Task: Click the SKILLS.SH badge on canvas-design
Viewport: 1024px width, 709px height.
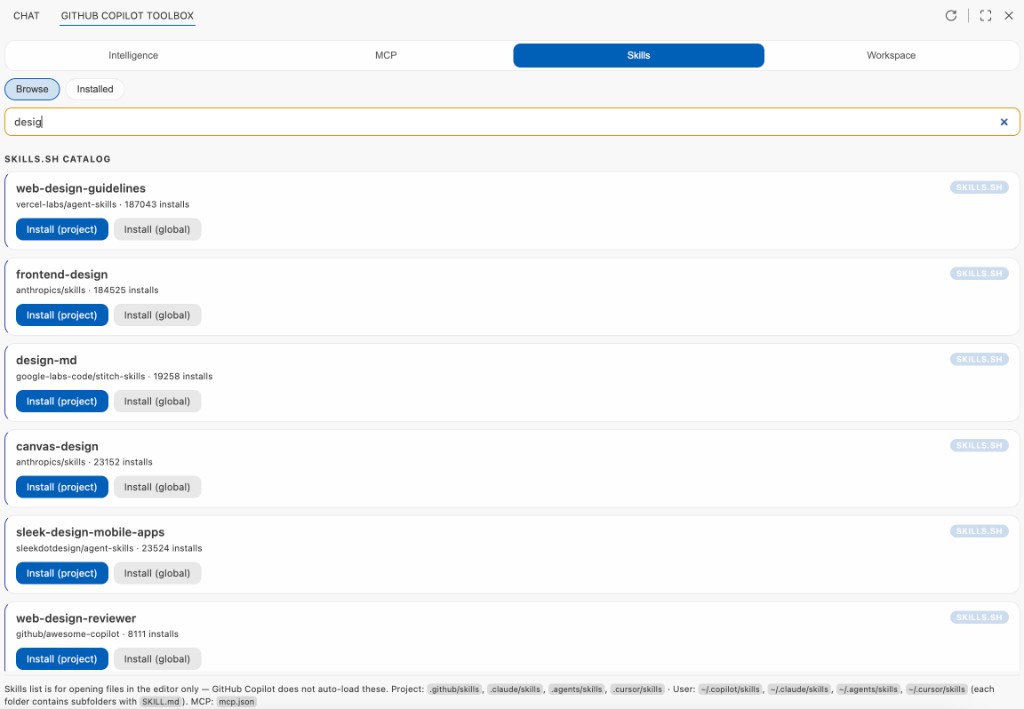Action: [x=979, y=445]
